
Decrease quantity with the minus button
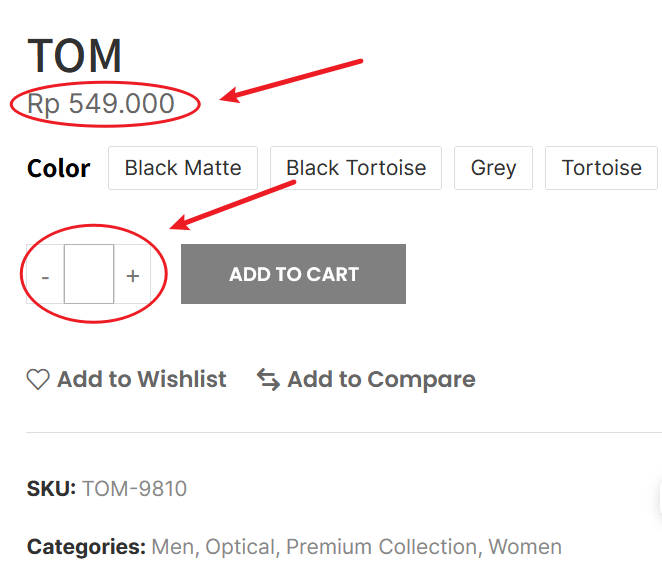click(45, 274)
